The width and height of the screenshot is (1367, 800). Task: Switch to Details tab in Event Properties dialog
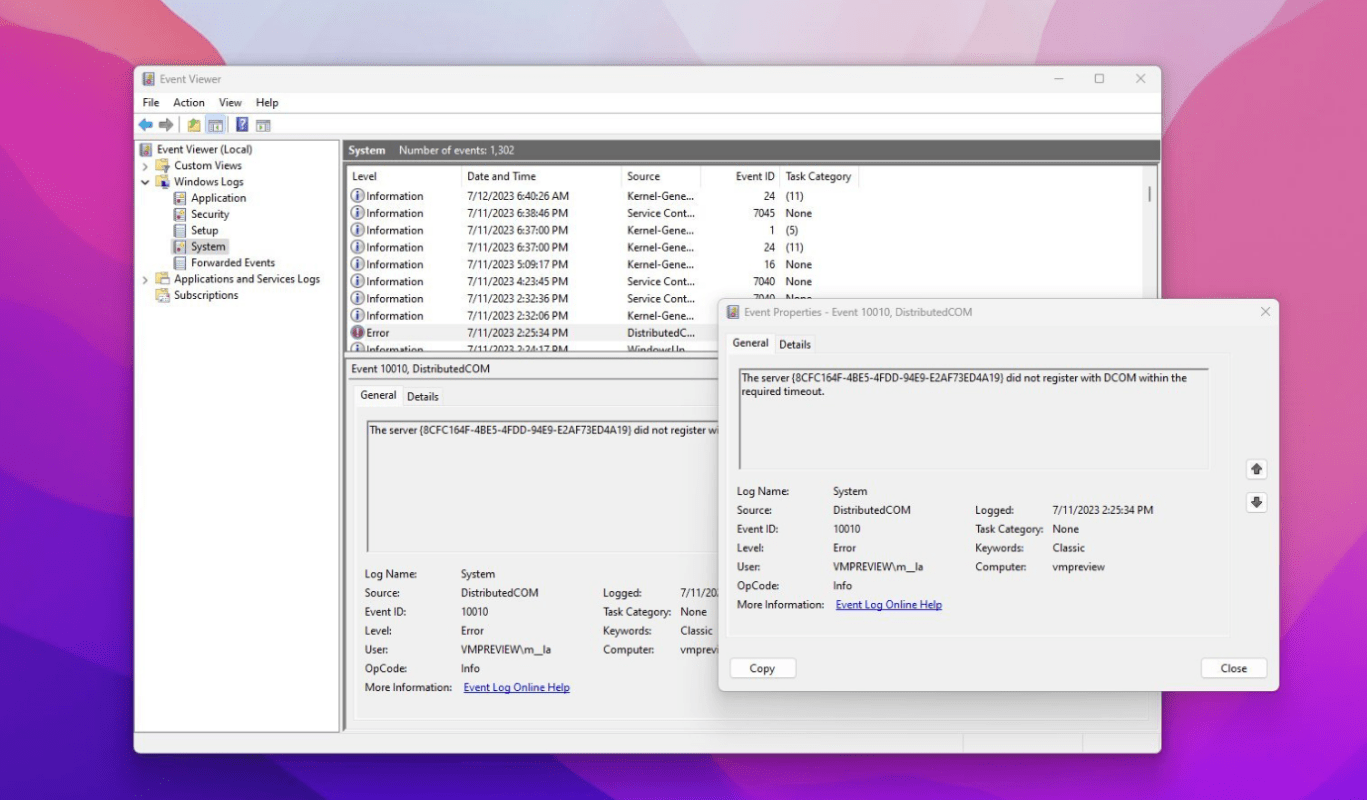click(795, 344)
